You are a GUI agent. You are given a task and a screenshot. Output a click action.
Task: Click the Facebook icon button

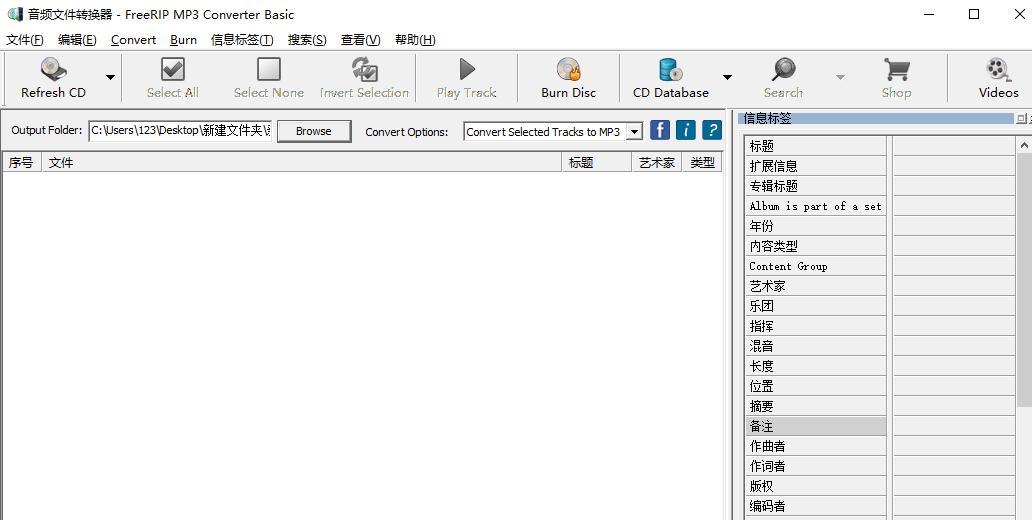coord(659,130)
